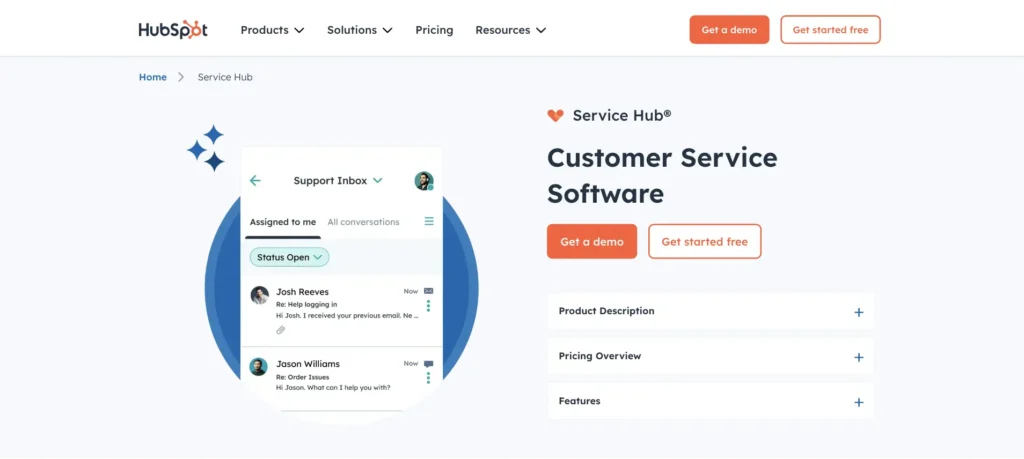Image resolution: width=1024 pixels, height=459 pixels.
Task: Open the Products menu
Action: 272,30
